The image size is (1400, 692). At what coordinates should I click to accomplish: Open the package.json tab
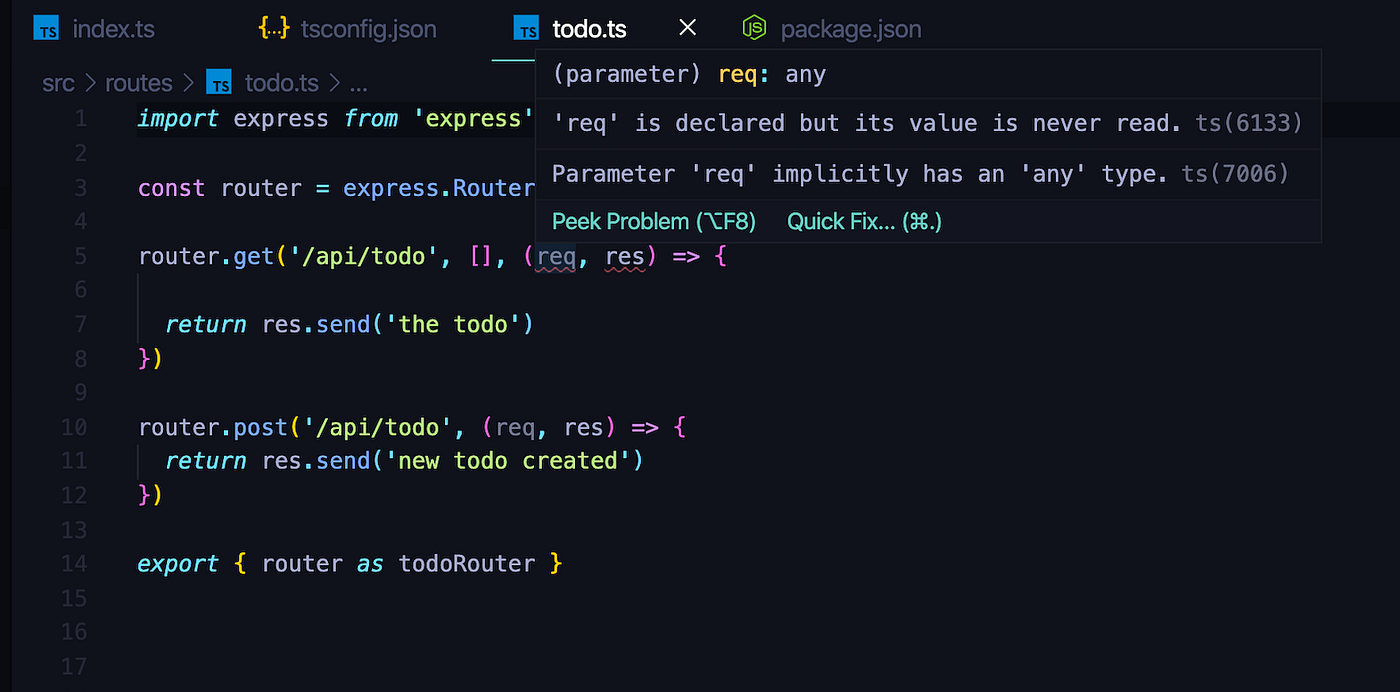pyautogui.click(x=850, y=29)
